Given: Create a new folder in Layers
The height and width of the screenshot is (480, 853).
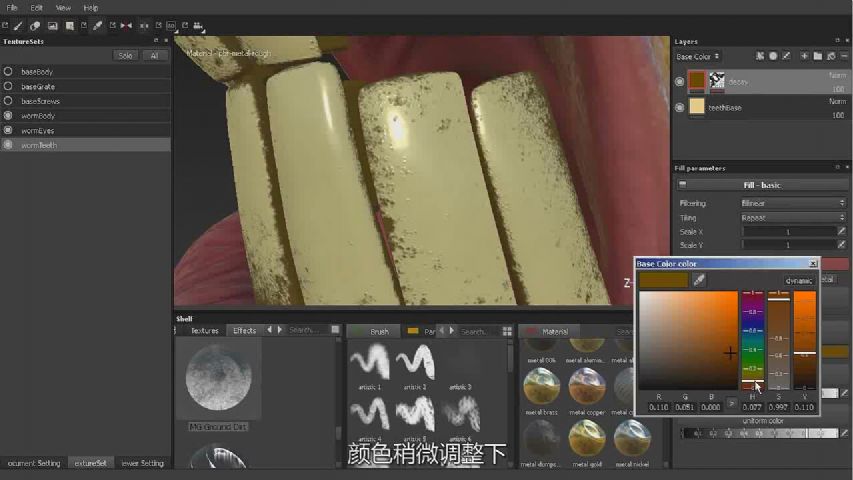Looking at the screenshot, I should pyautogui.click(x=818, y=56).
